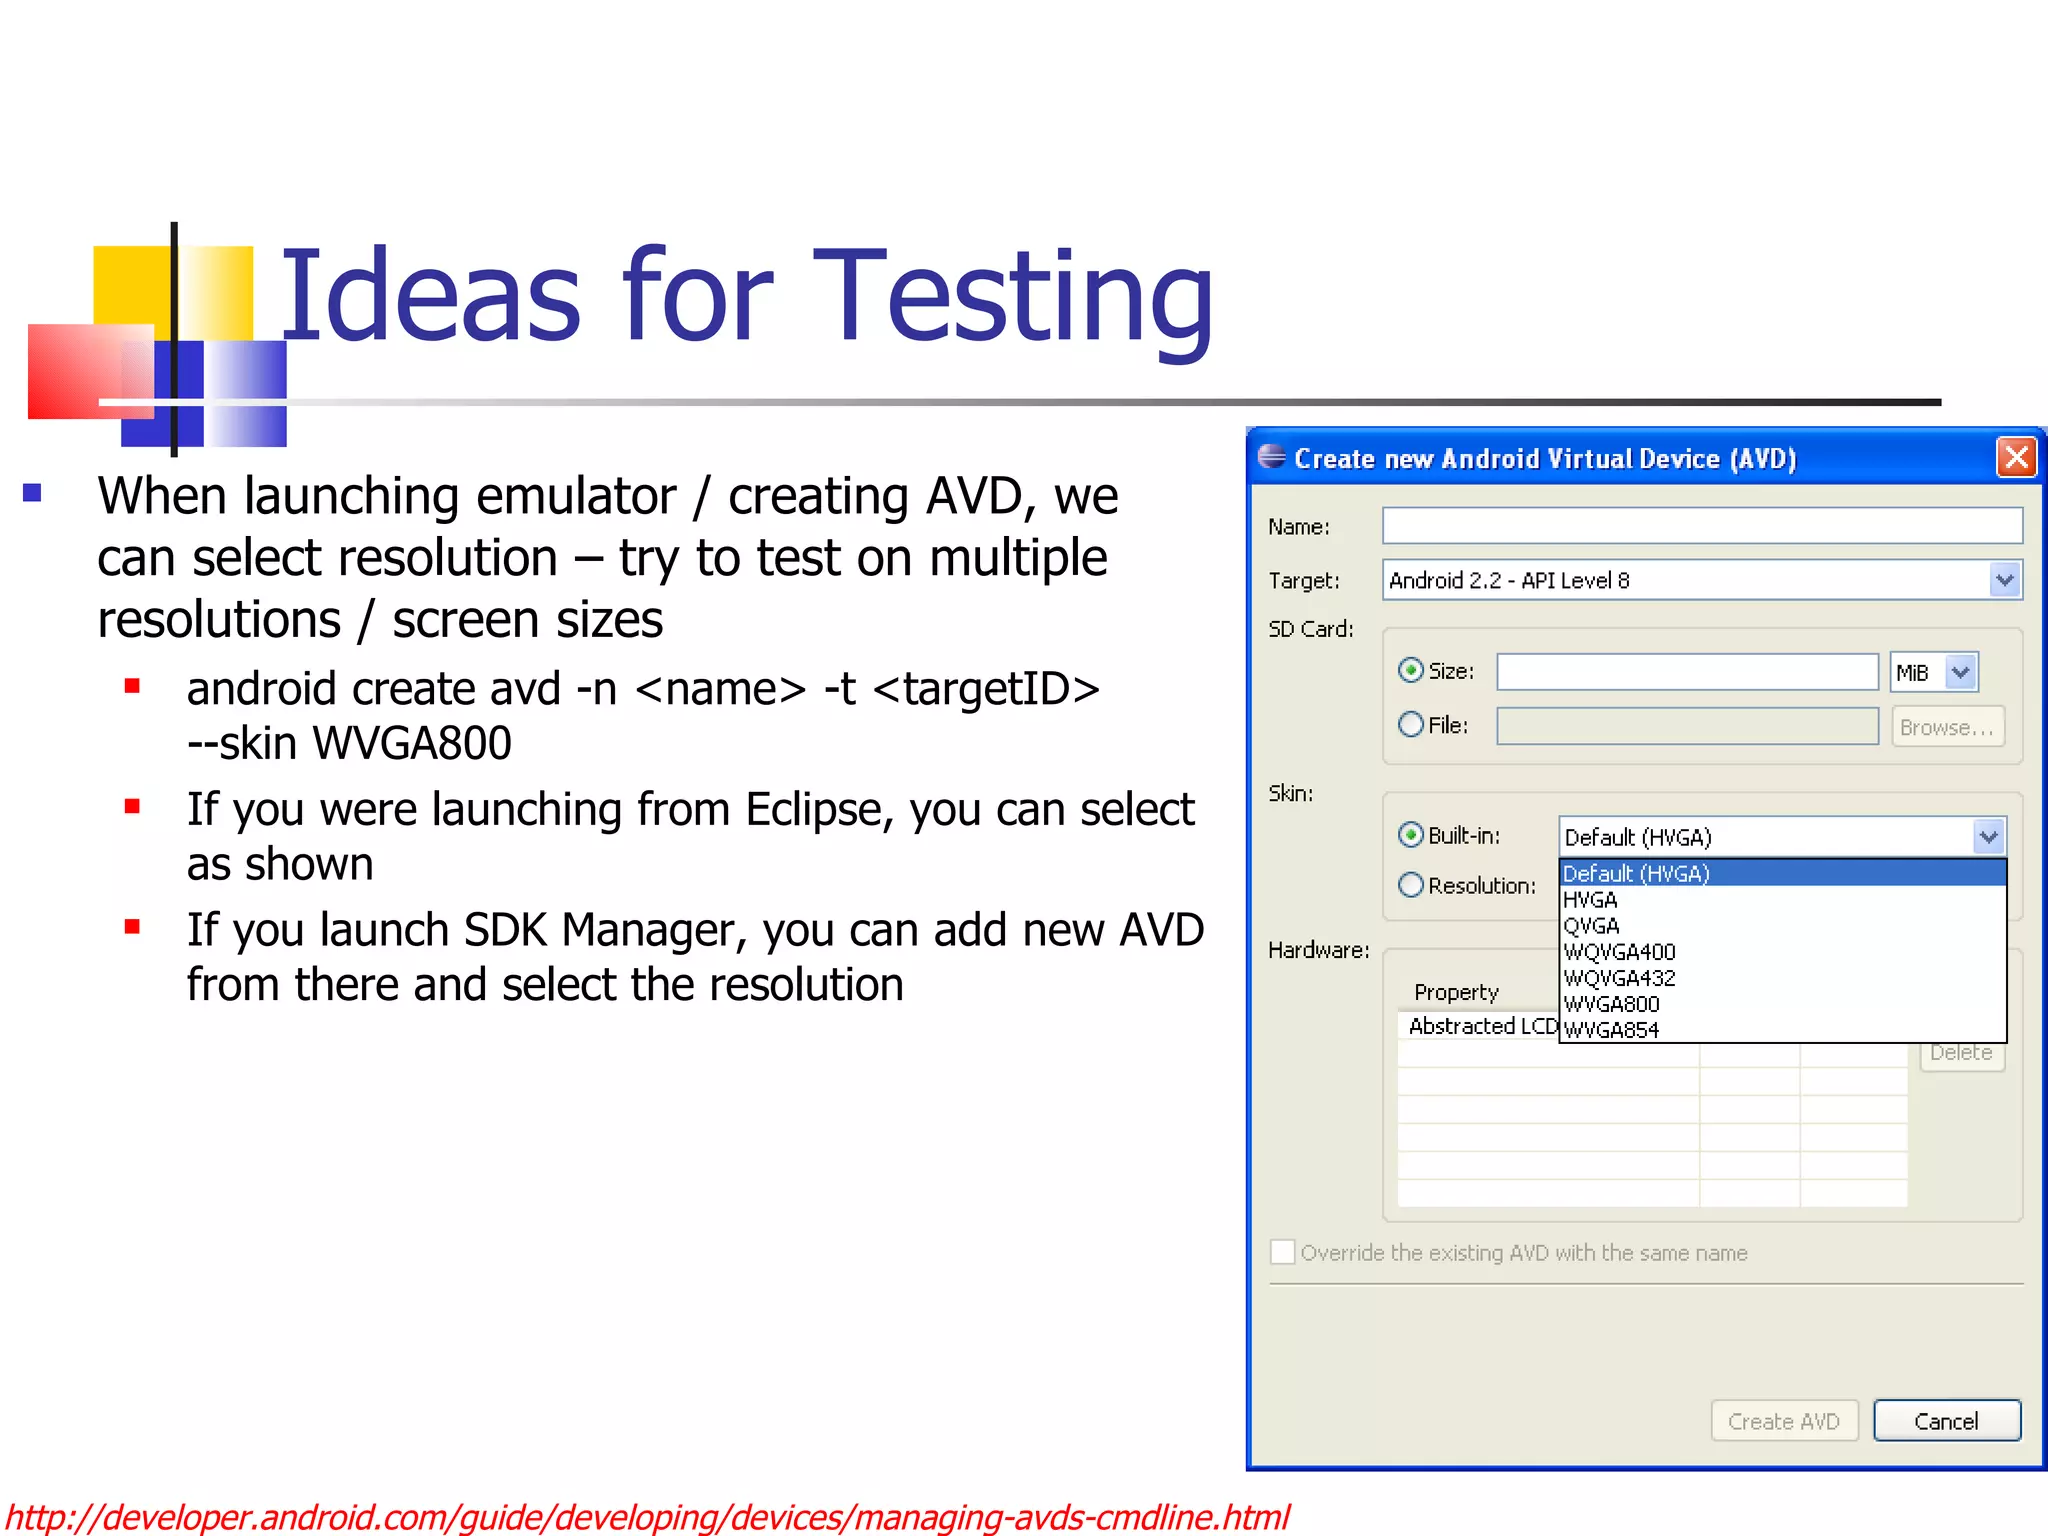Open the developer.android.com managing-avds link
2048x1536 pixels.
click(647, 1517)
